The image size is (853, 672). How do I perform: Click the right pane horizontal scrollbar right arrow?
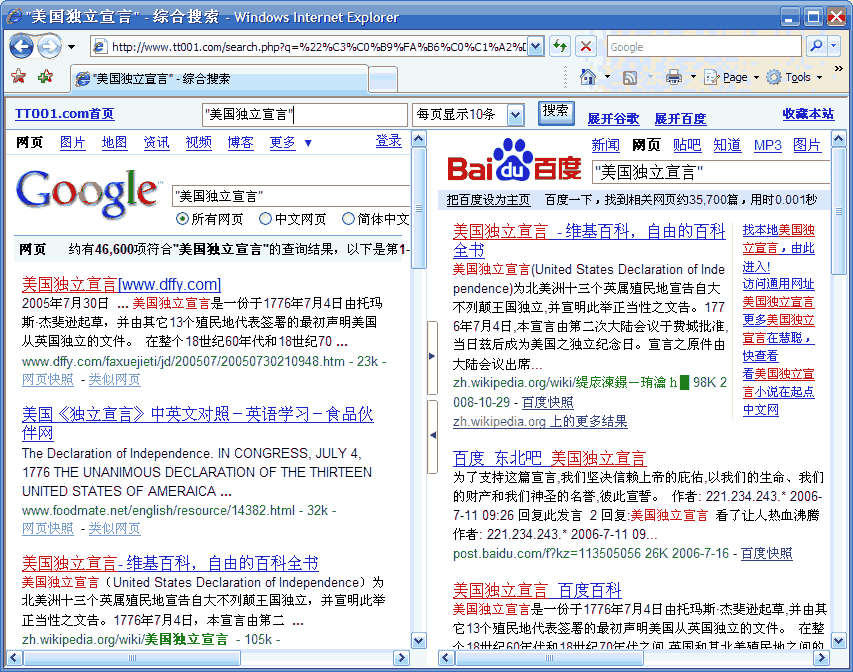pyautogui.click(x=821, y=658)
